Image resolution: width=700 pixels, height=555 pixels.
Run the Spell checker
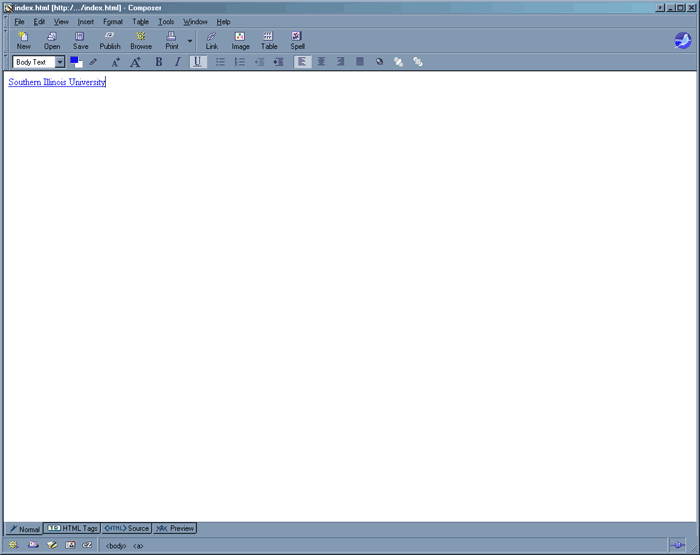[x=297, y=40]
